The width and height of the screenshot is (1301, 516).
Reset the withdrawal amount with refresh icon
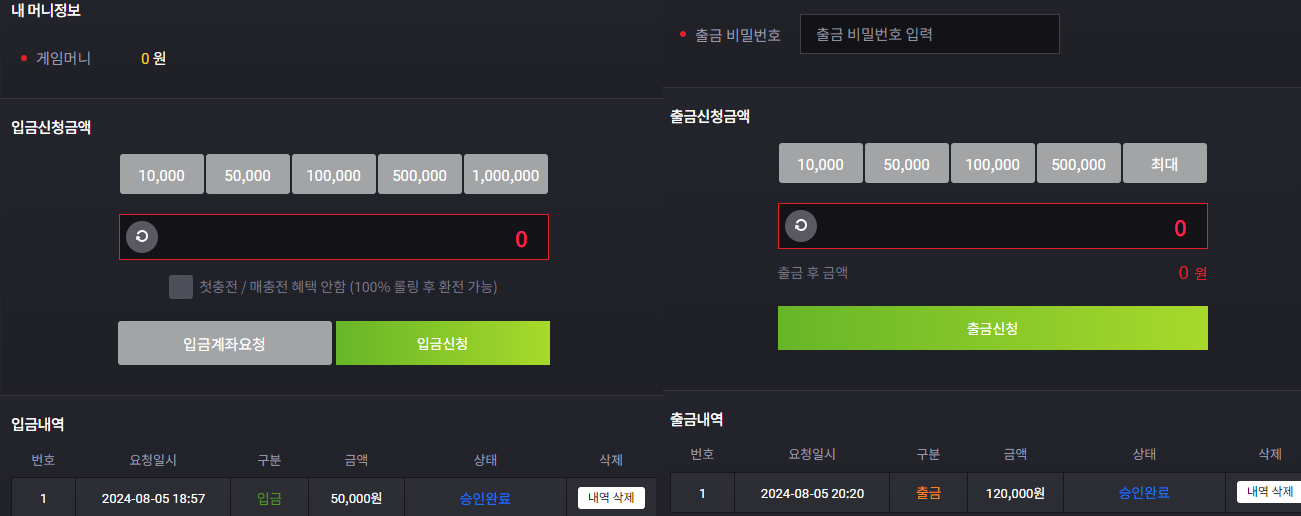pyautogui.click(x=801, y=226)
